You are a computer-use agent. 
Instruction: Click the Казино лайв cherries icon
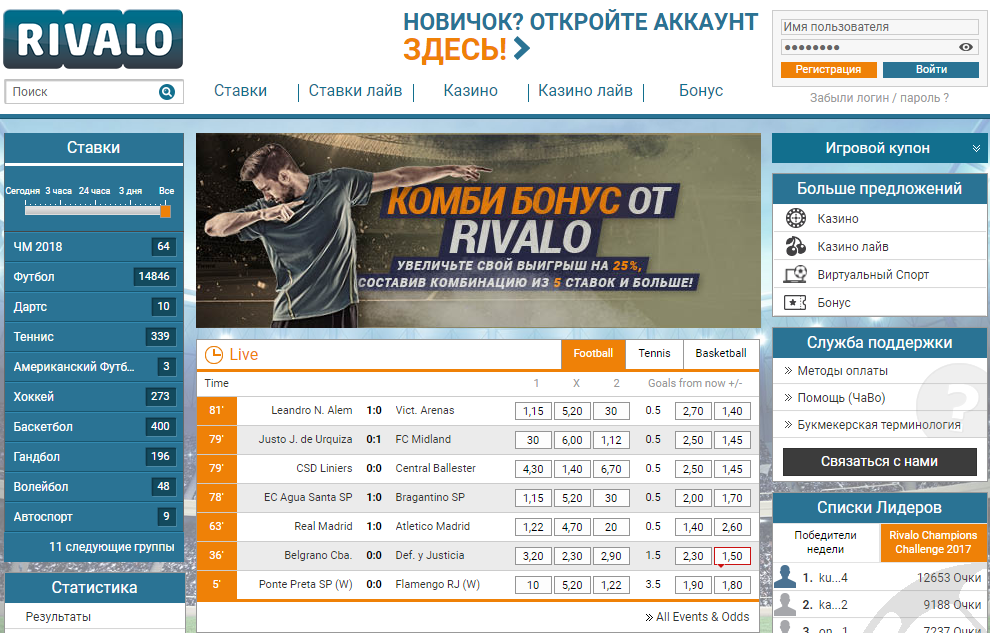click(x=796, y=246)
